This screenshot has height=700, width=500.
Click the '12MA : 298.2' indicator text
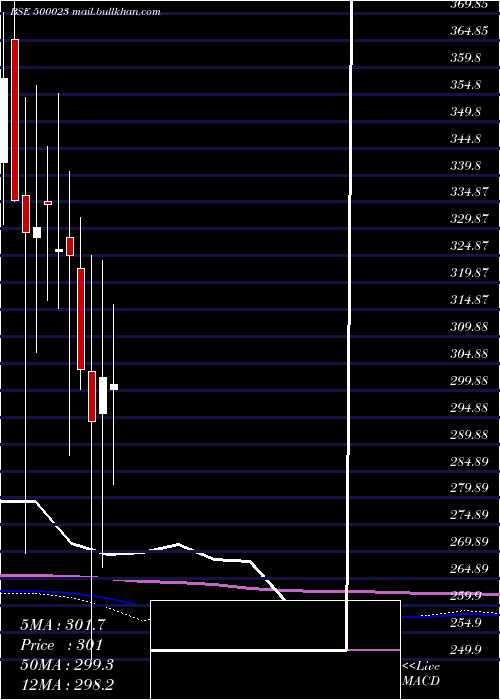(x=67, y=685)
